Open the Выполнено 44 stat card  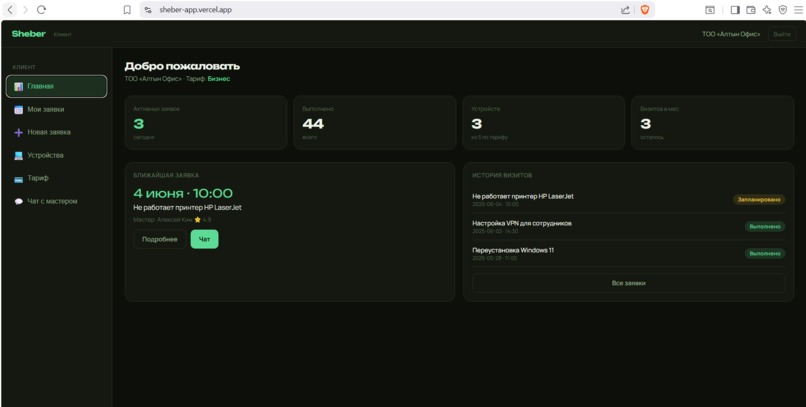click(375, 123)
